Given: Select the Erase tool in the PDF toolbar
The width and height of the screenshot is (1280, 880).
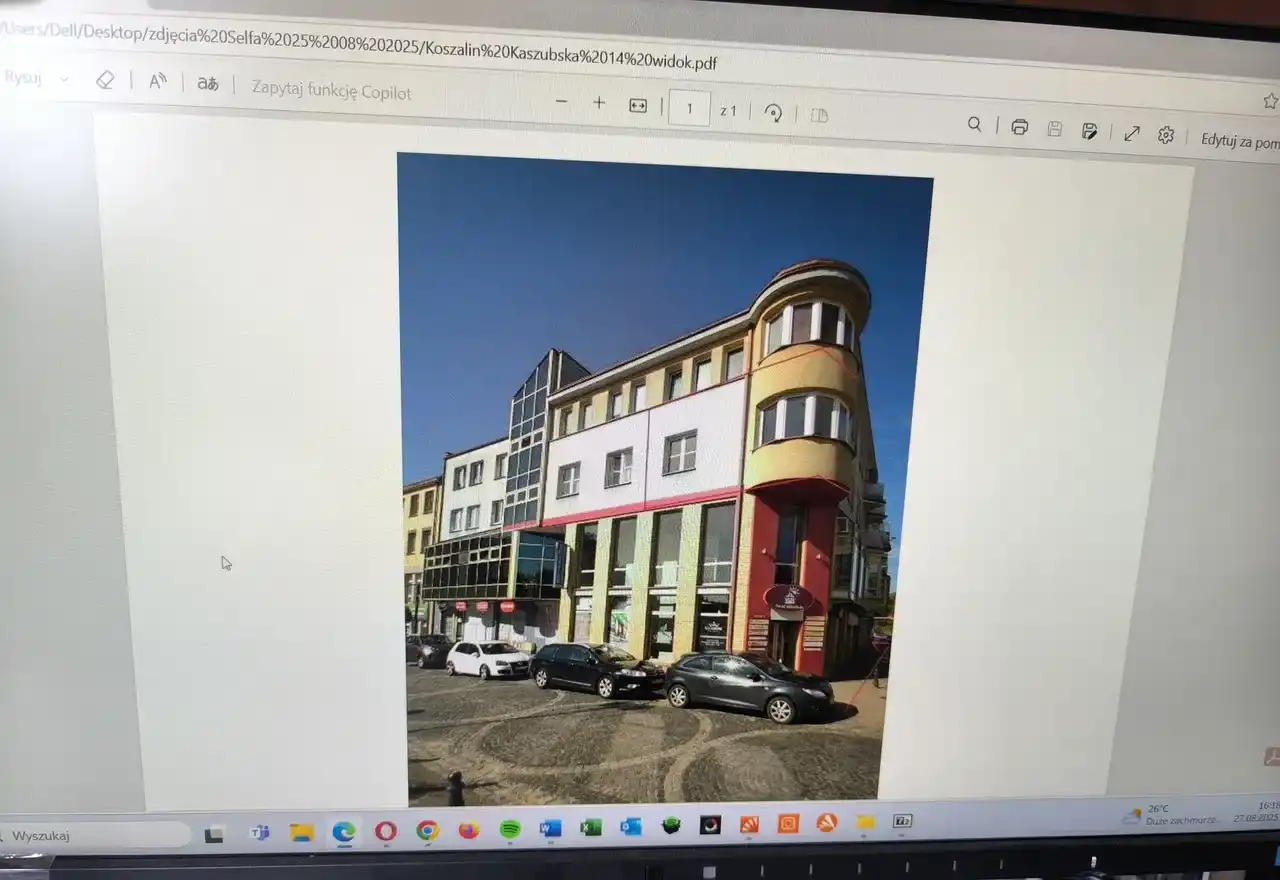Looking at the screenshot, I should pyautogui.click(x=105, y=80).
